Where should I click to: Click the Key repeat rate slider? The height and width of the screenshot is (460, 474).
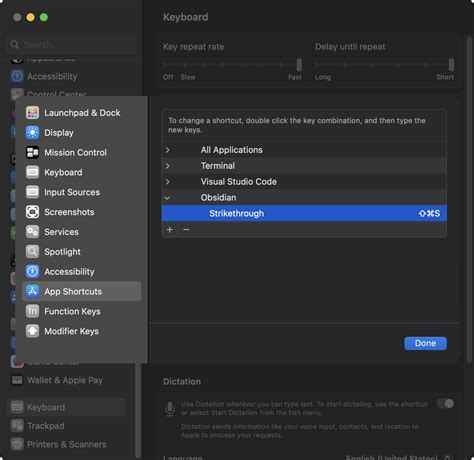[232, 65]
